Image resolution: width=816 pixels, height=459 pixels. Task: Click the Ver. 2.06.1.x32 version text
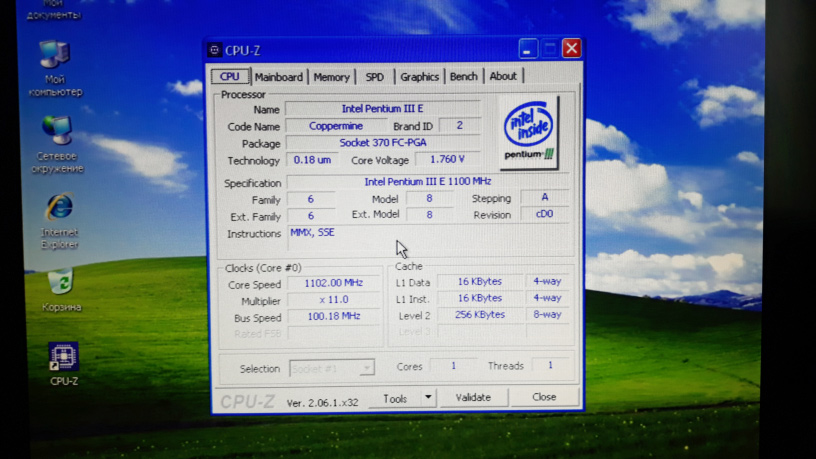click(x=322, y=403)
